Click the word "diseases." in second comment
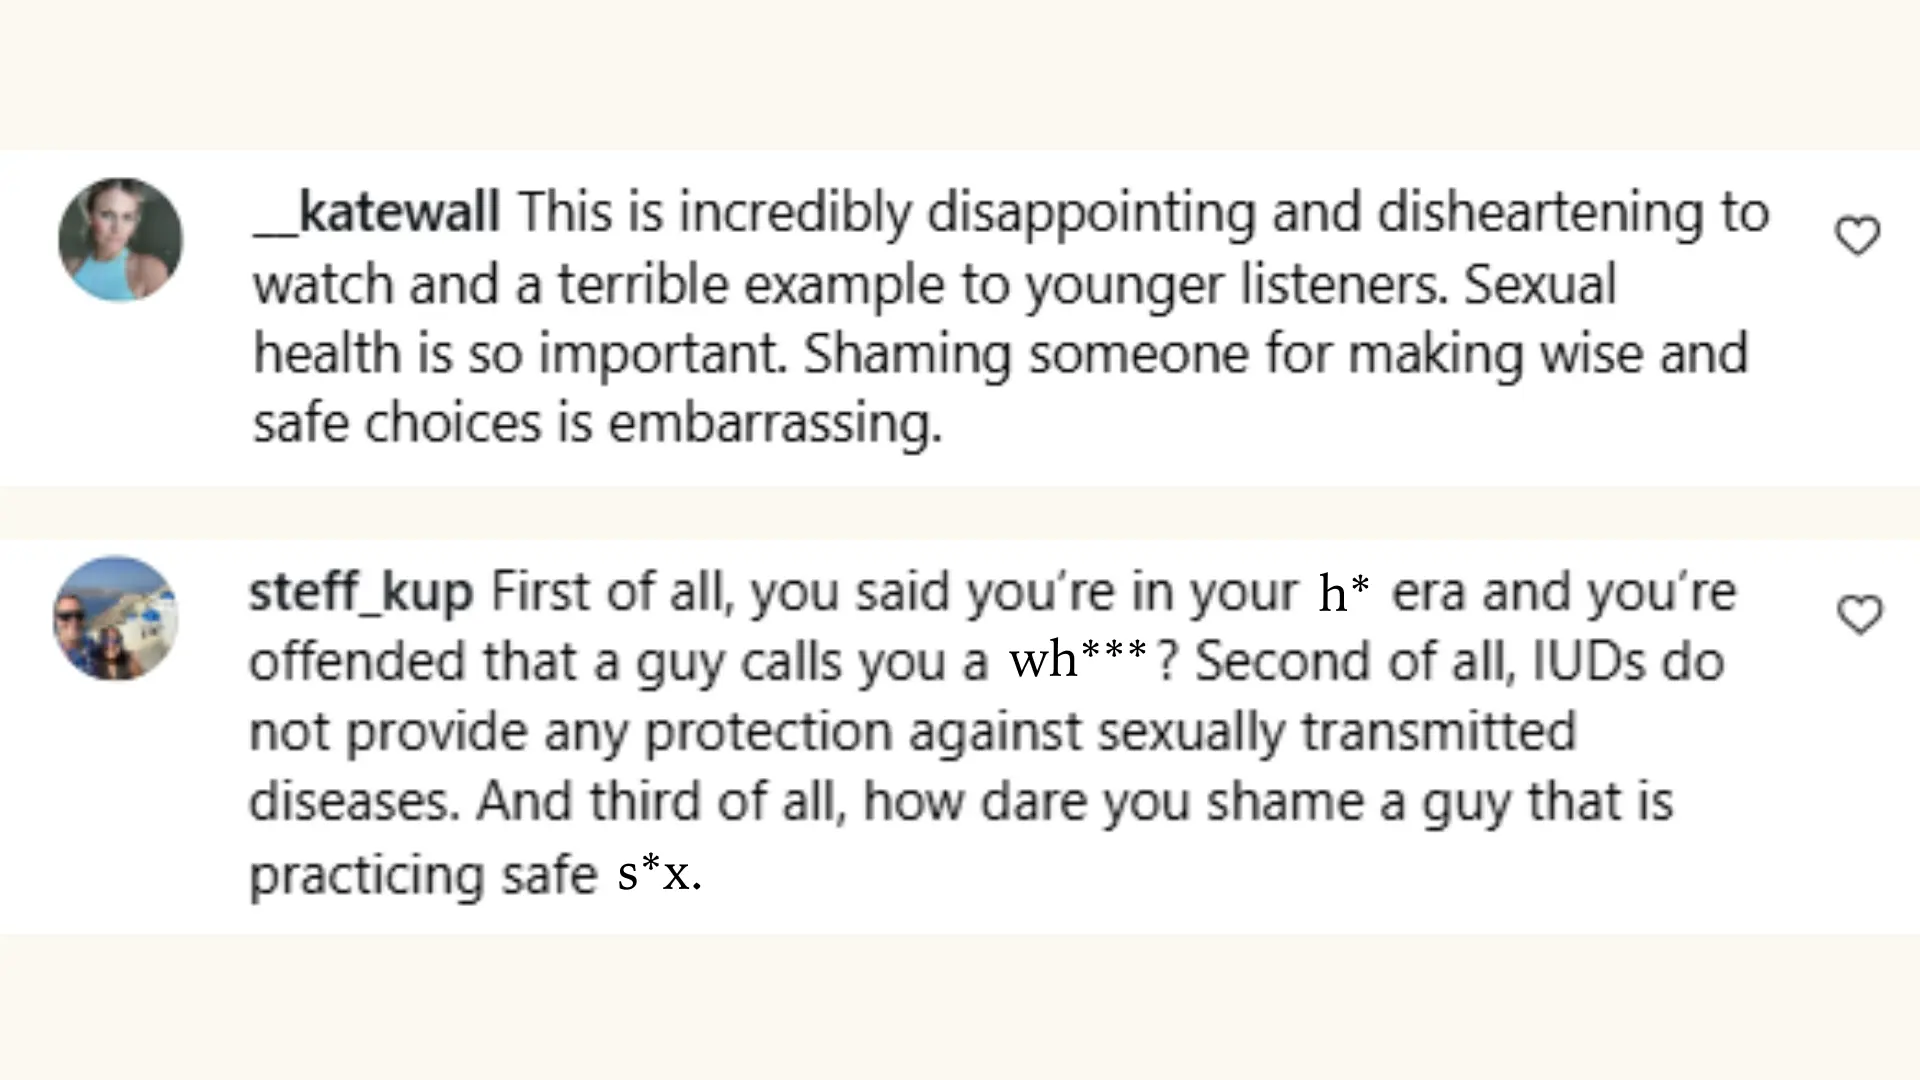Image resolution: width=1920 pixels, height=1080 pixels. (x=354, y=801)
